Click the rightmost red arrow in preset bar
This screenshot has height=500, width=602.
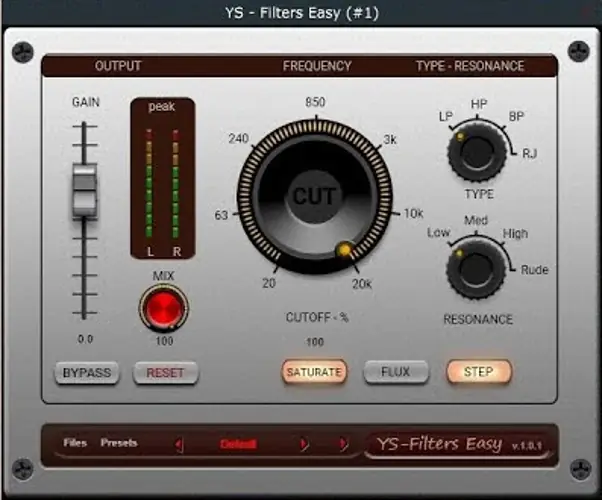[342, 444]
